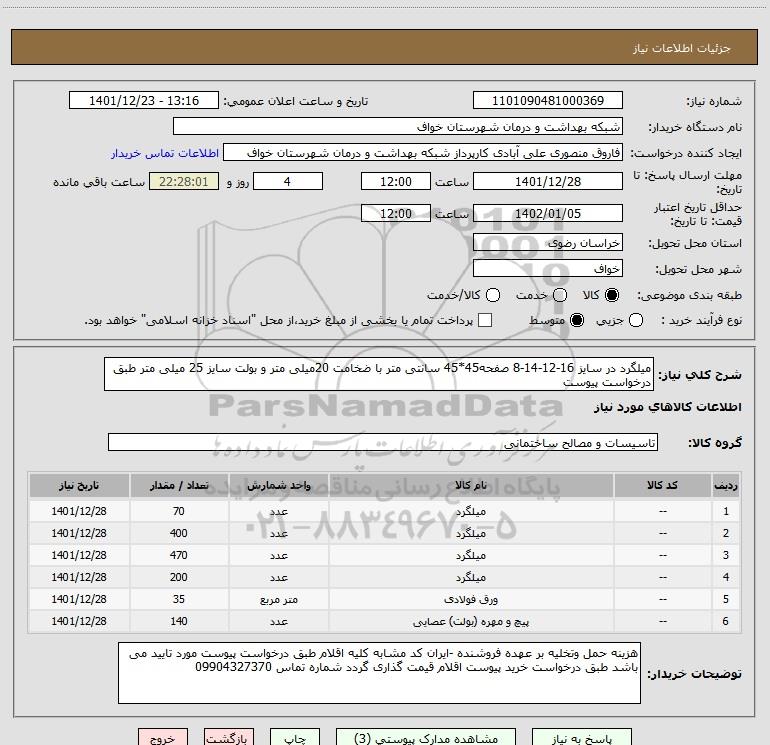This screenshot has width=770, height=745.
Task: Click the توضیحات خریدار notes text area
Action: (x=379, y=673)
